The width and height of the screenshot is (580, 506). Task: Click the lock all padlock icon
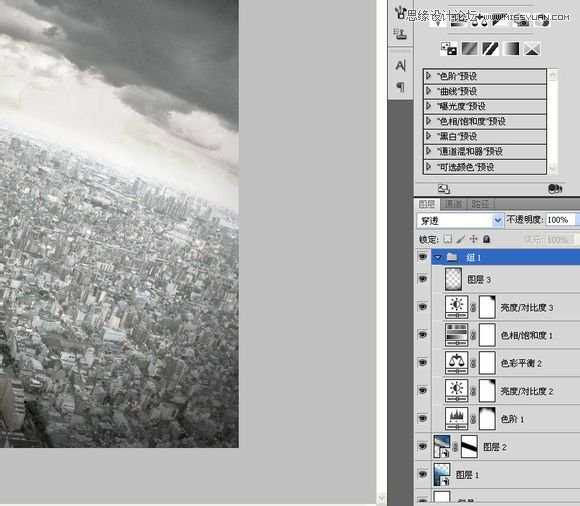(487, 239)
